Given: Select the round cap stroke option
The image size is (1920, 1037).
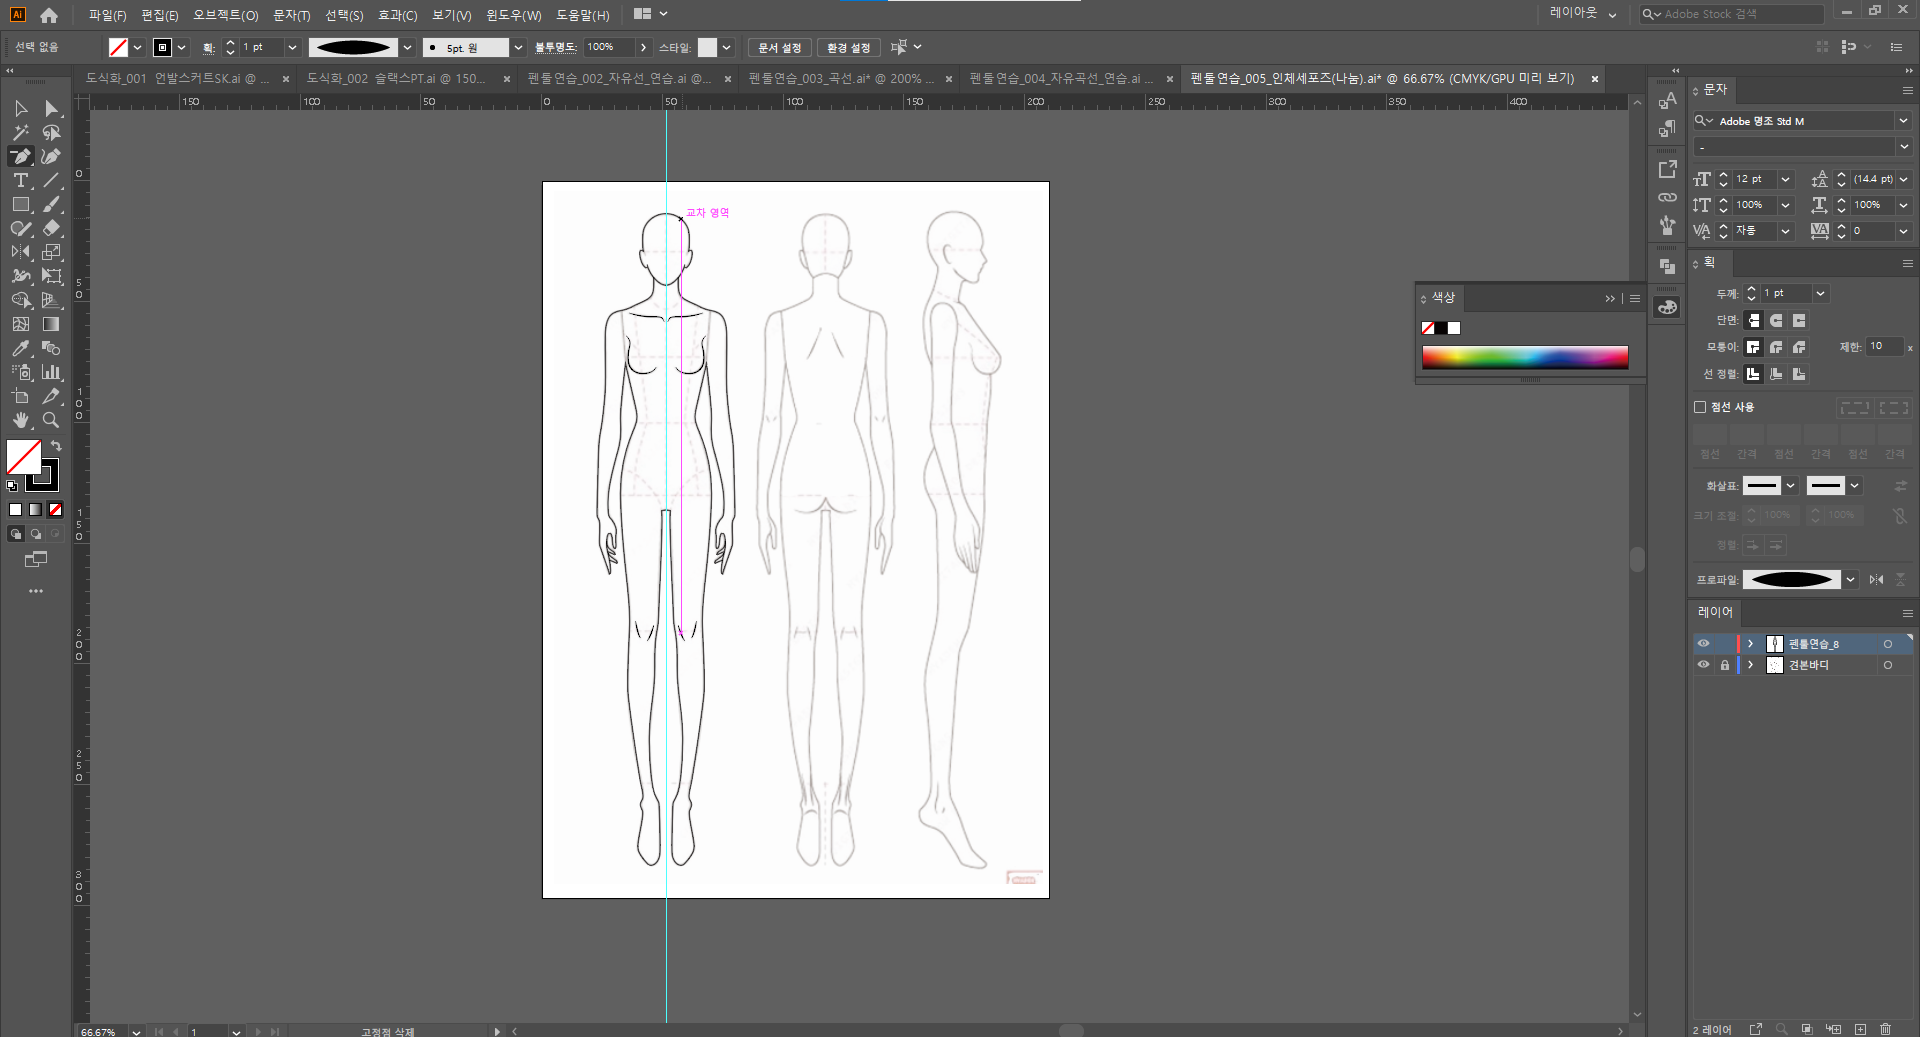Looking at the screenshot, I should click(1776, 321).
